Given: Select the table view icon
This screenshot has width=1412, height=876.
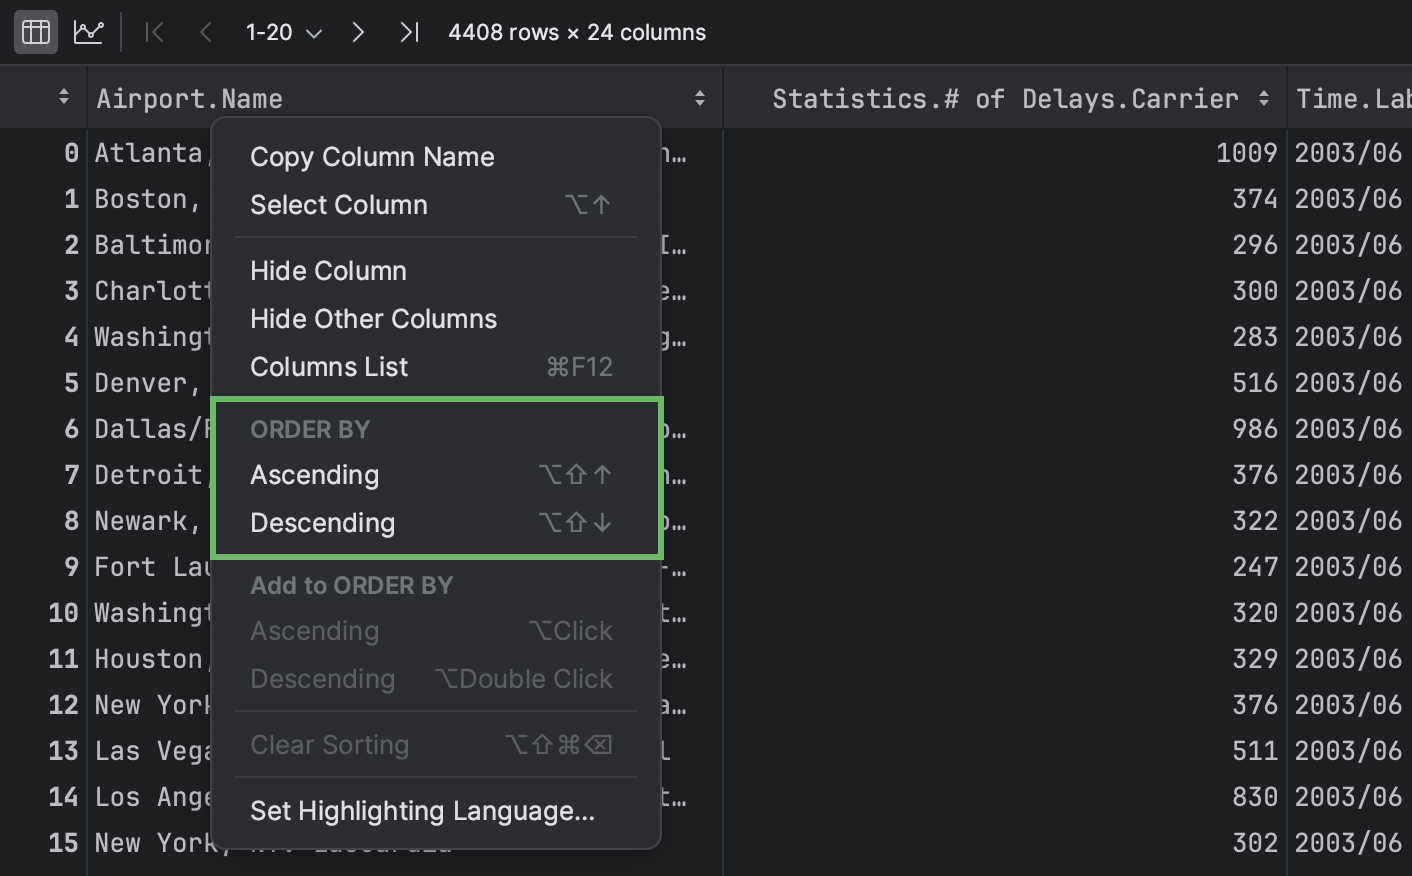Looking at the screenshot, I should (x=35, y=31).
